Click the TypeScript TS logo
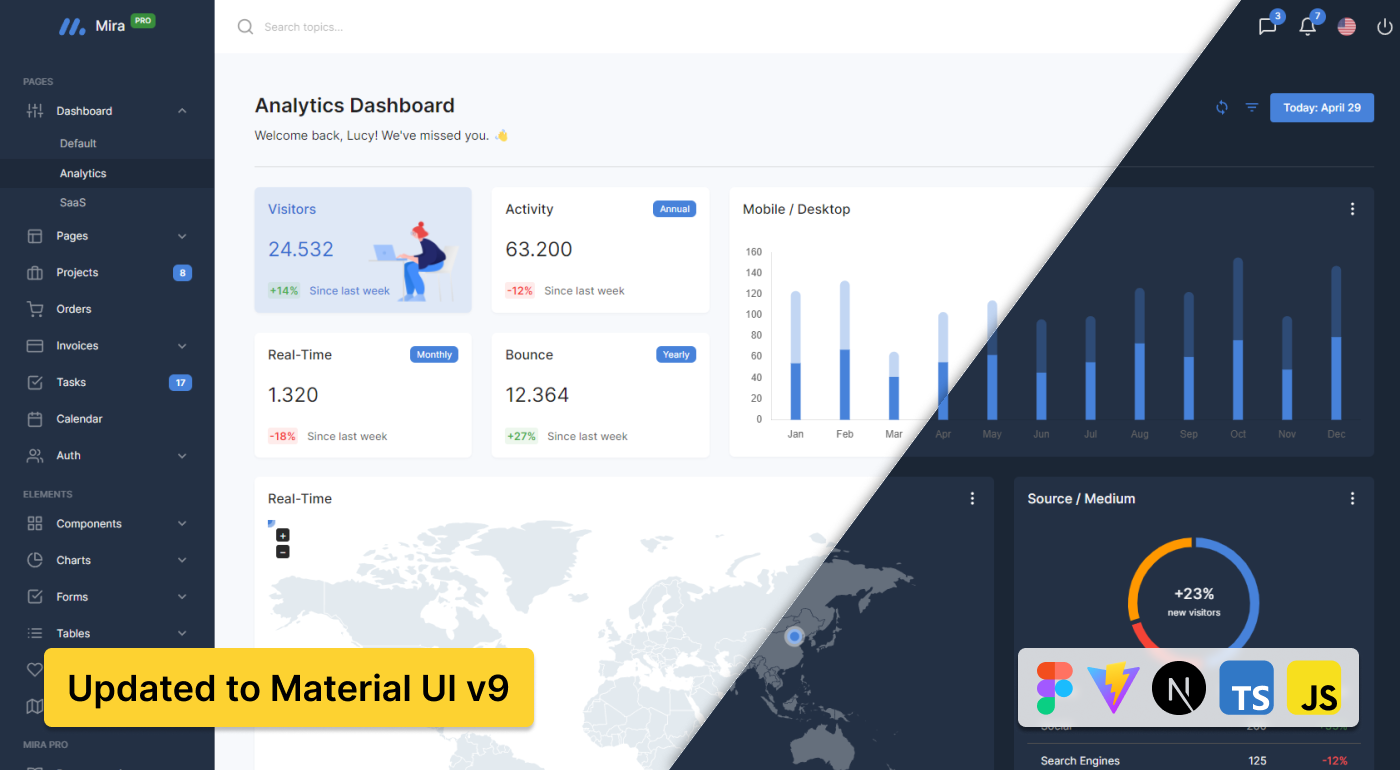Image resolution: width=1400 pixels, height=770 pixels. click(x=1247, y=688)
